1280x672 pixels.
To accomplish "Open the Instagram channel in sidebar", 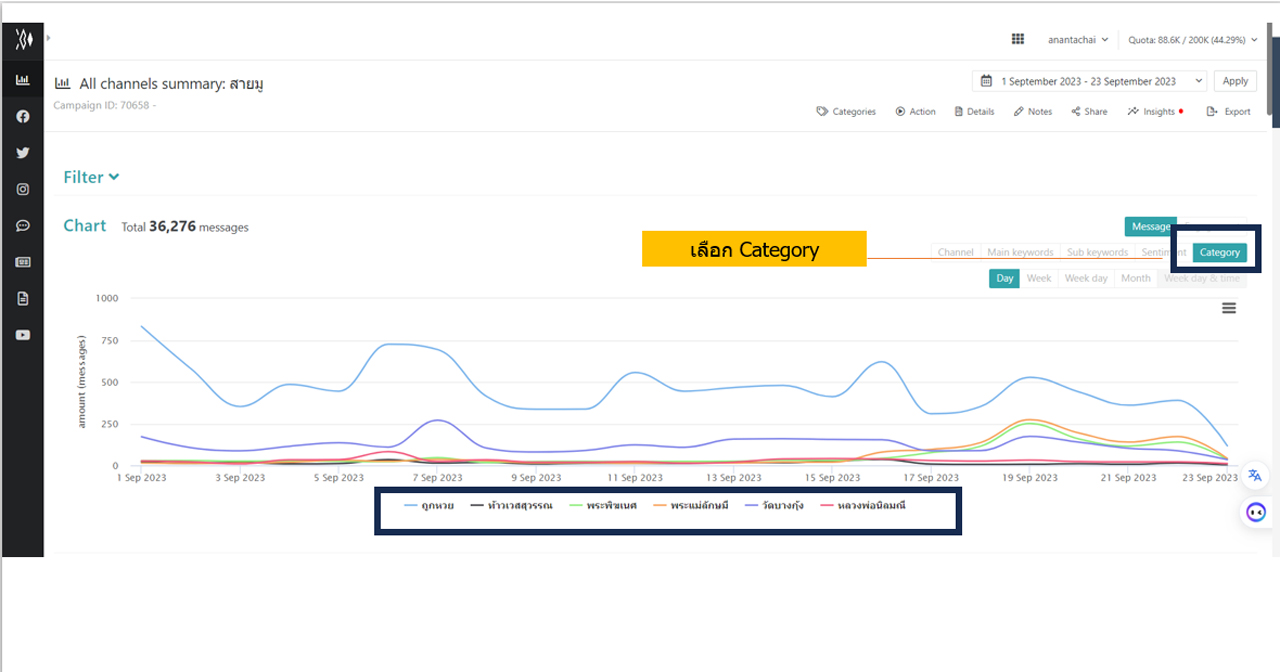I will tap(22, 189).
